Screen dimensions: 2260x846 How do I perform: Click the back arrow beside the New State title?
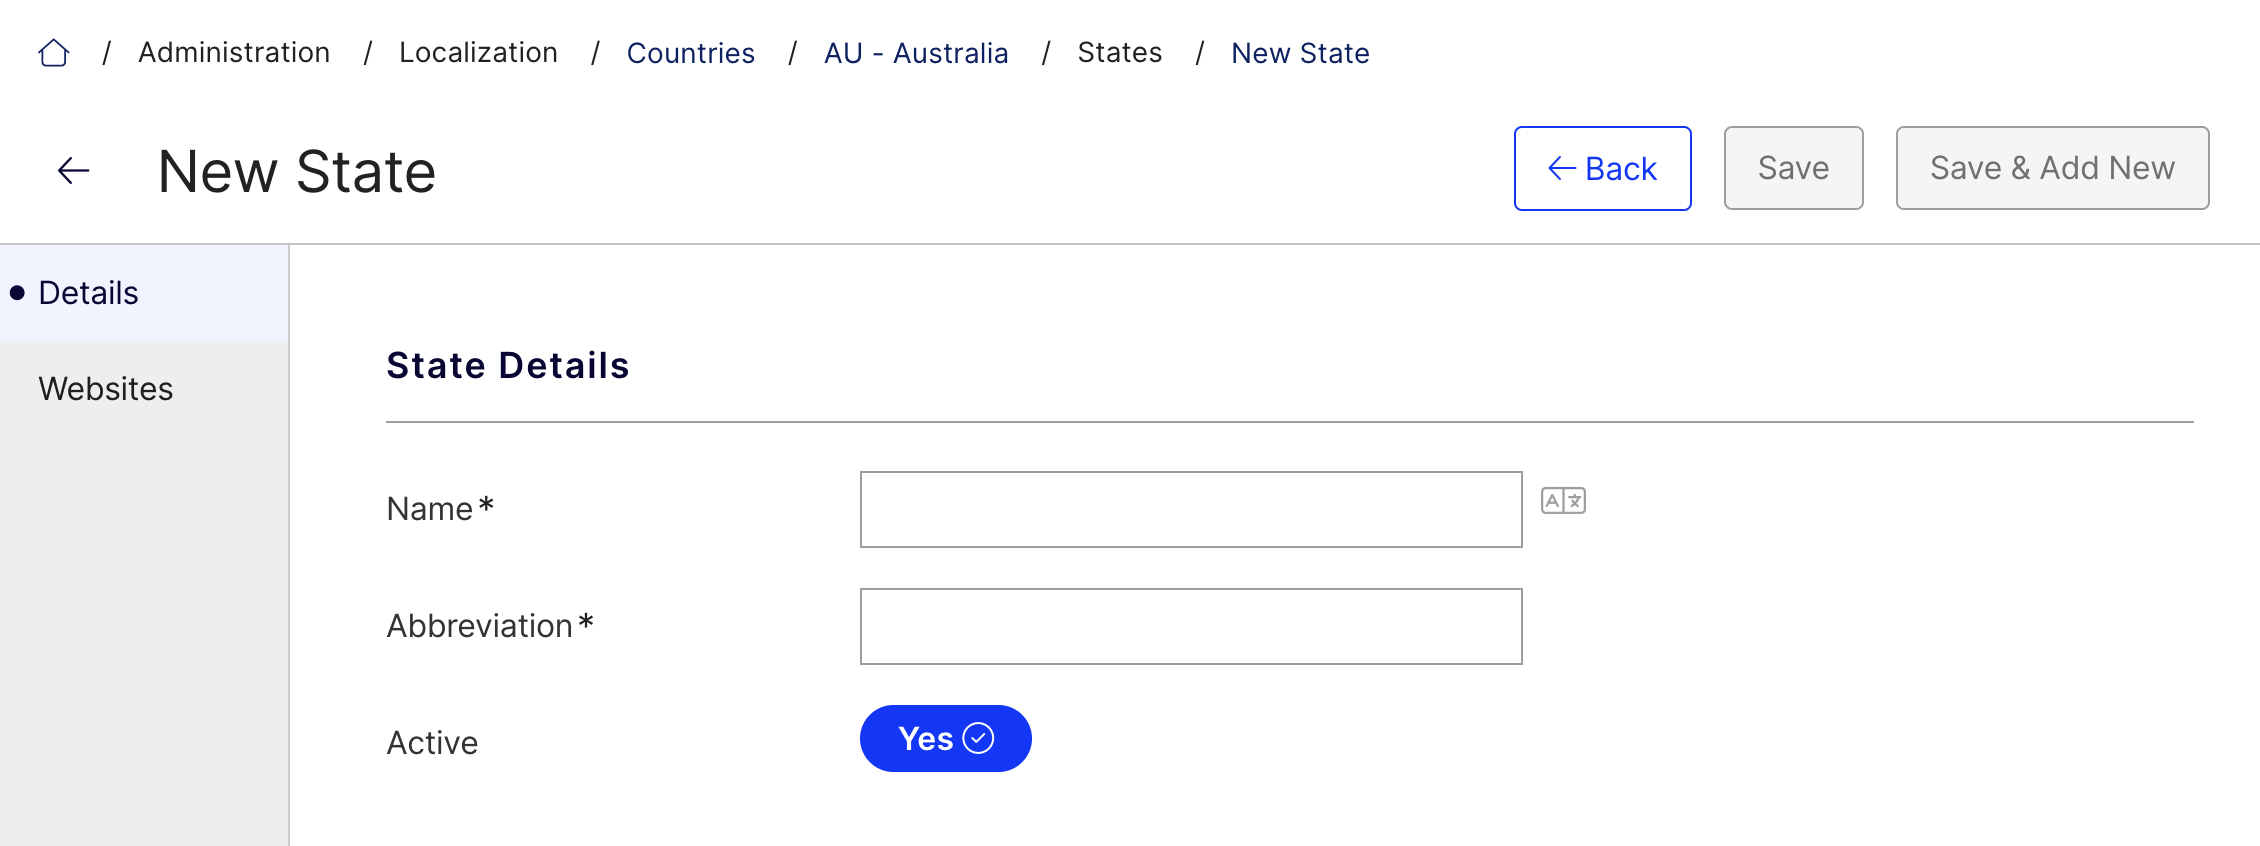pyautogui.click(x=72, y=170)
